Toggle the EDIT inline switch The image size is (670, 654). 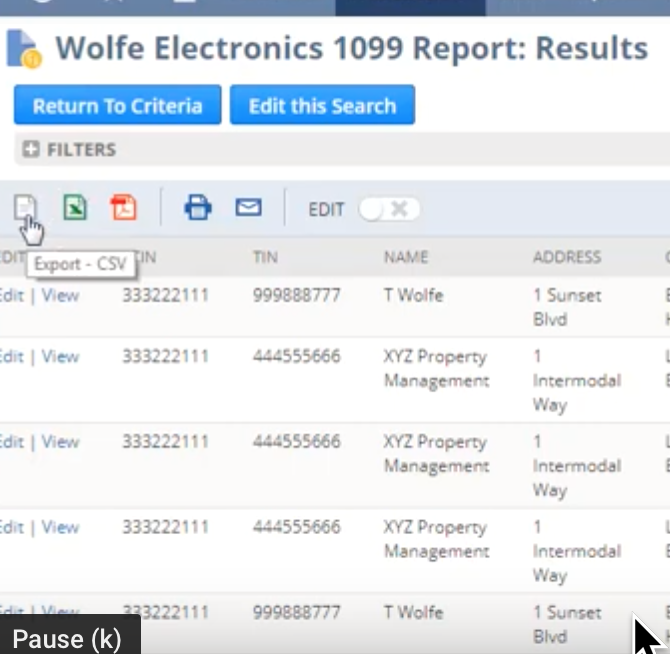389,209
